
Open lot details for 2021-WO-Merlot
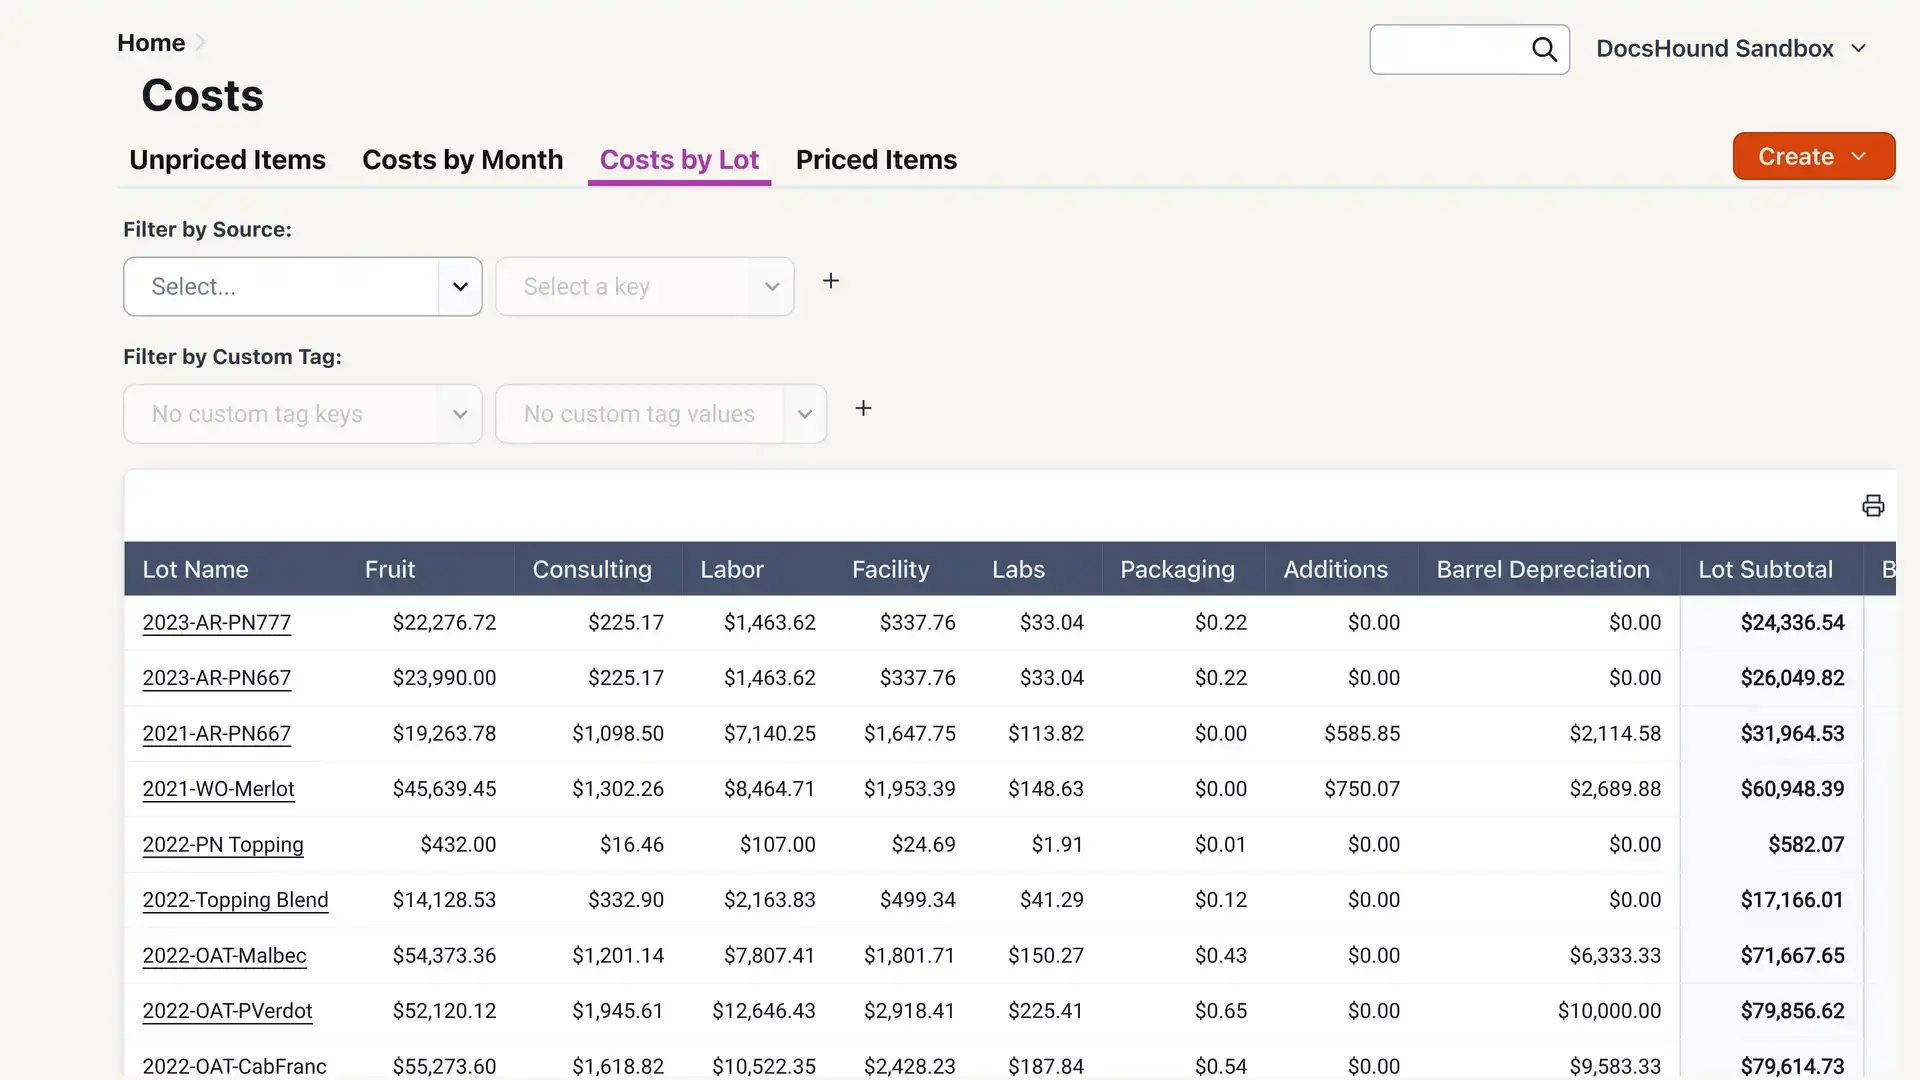(218, 789)
